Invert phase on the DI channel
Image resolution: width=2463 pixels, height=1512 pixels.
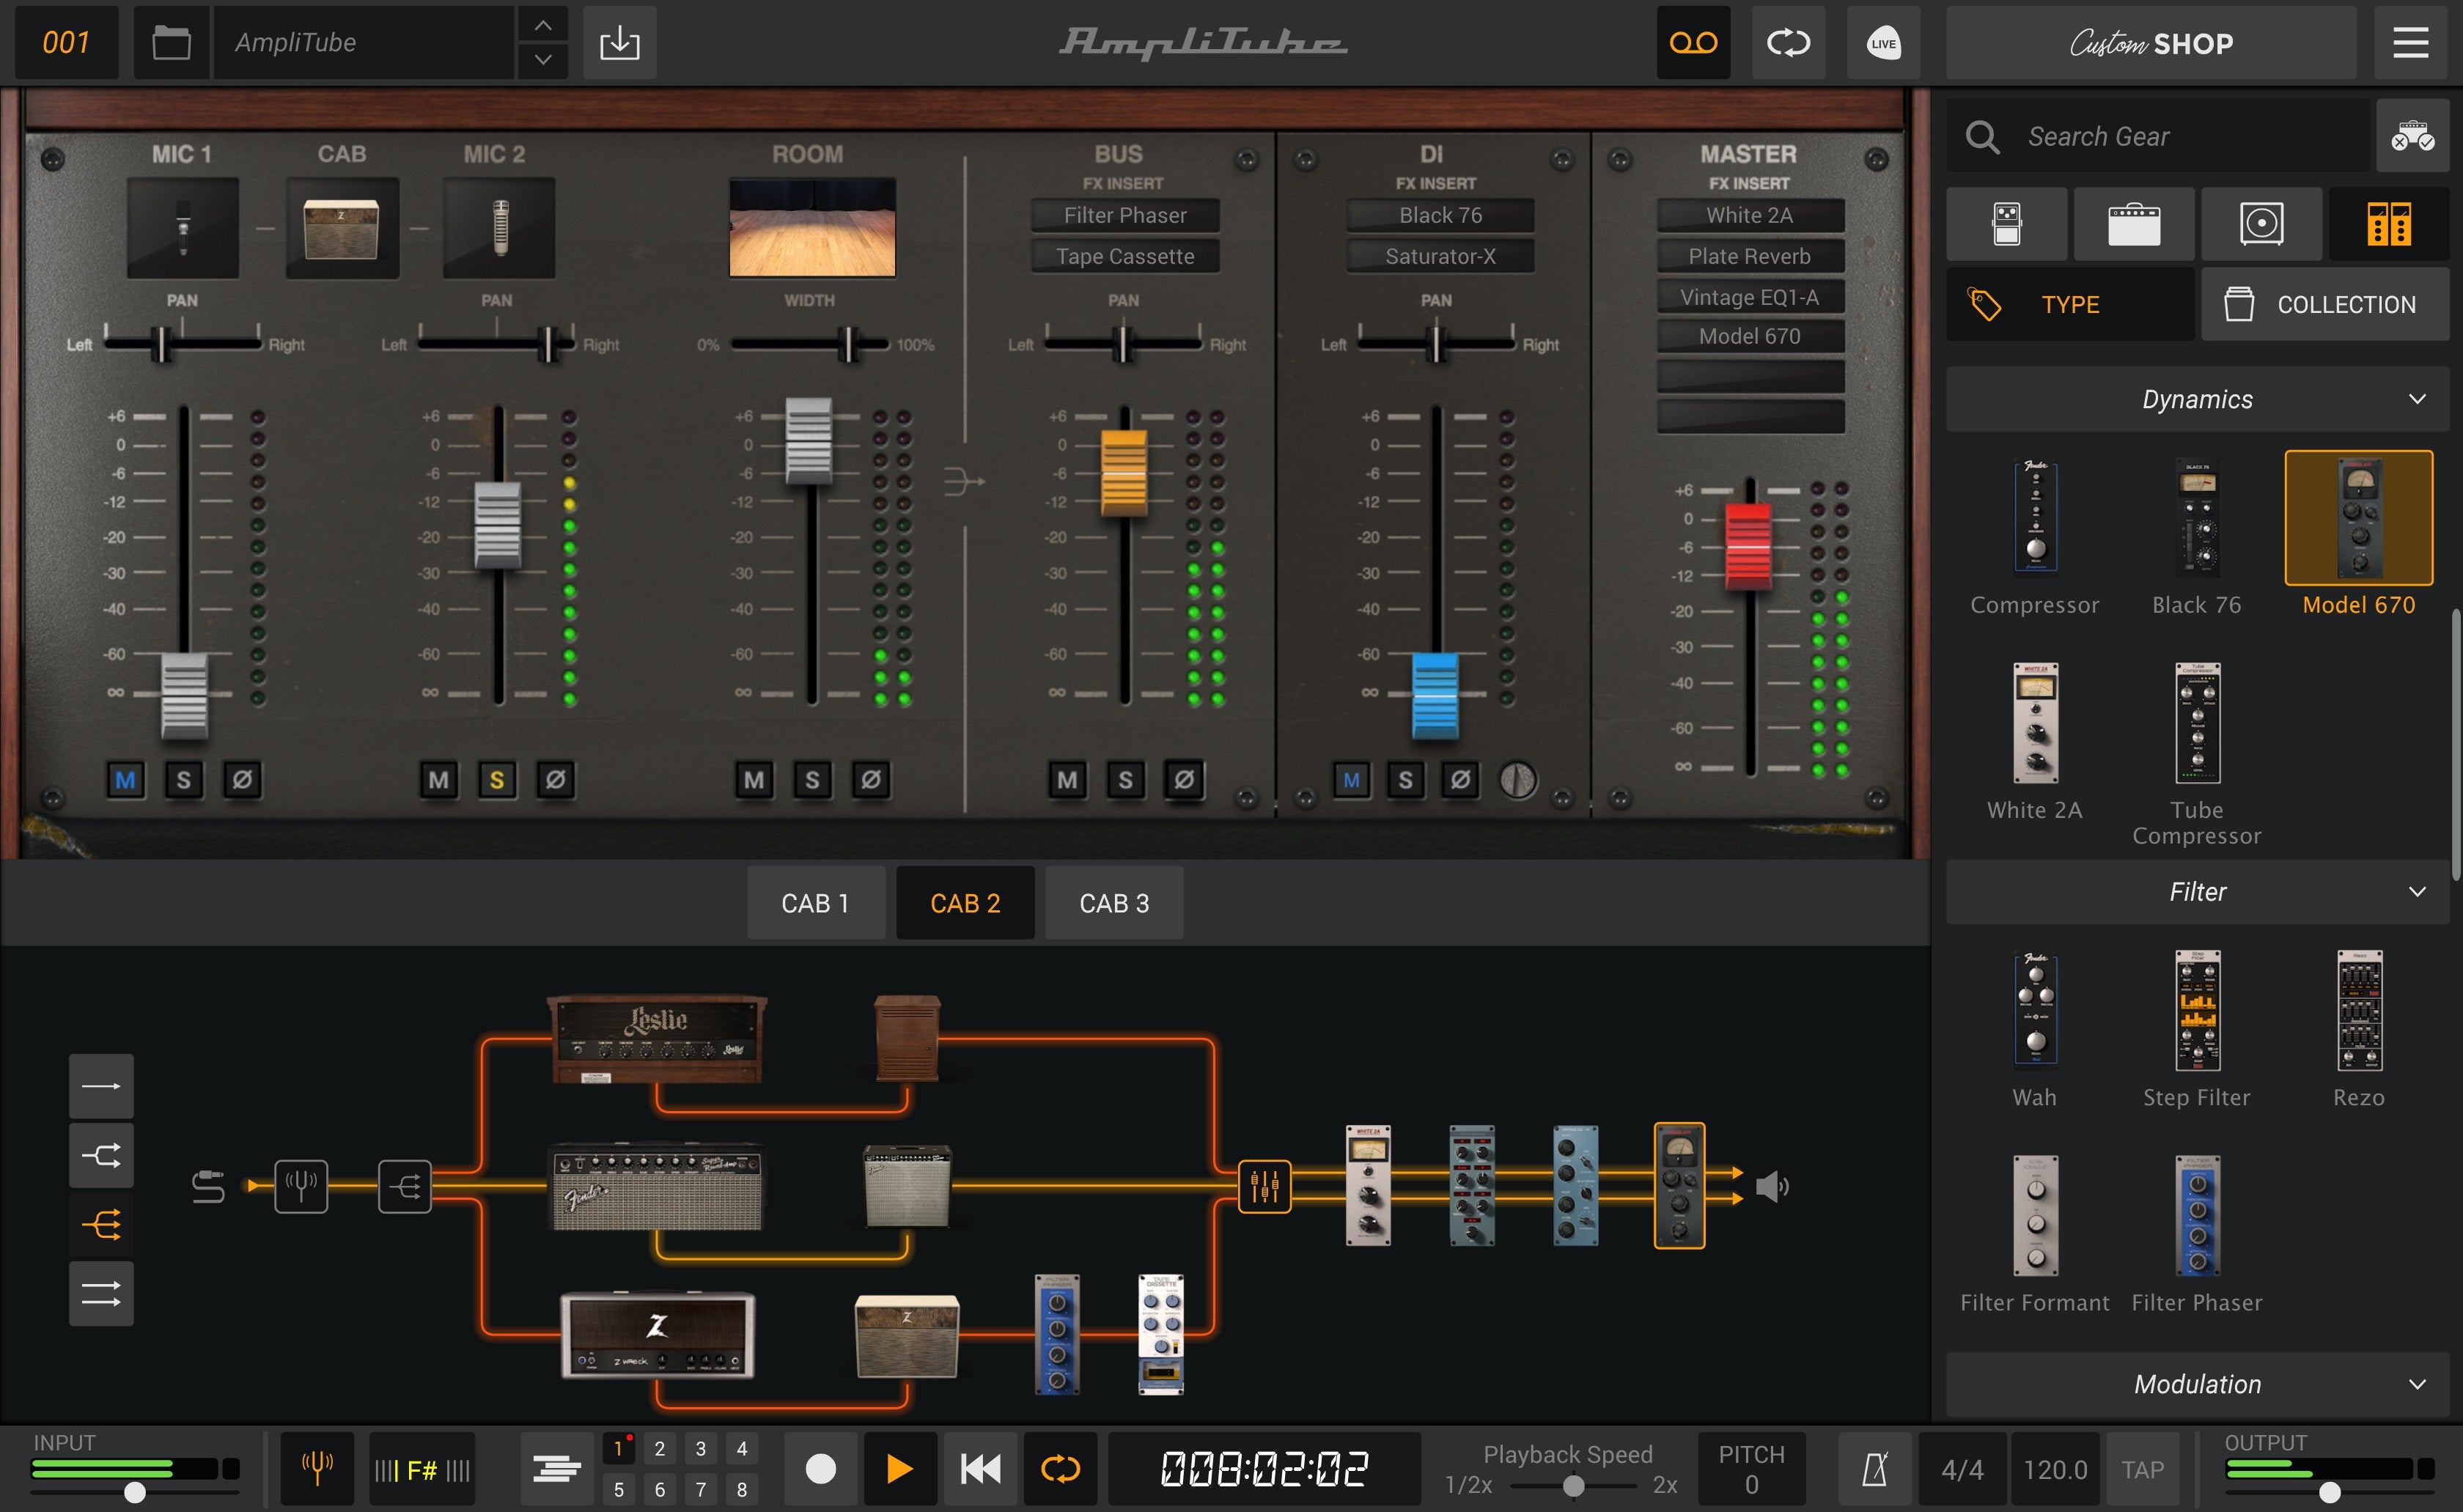(x=1459, y=780)
